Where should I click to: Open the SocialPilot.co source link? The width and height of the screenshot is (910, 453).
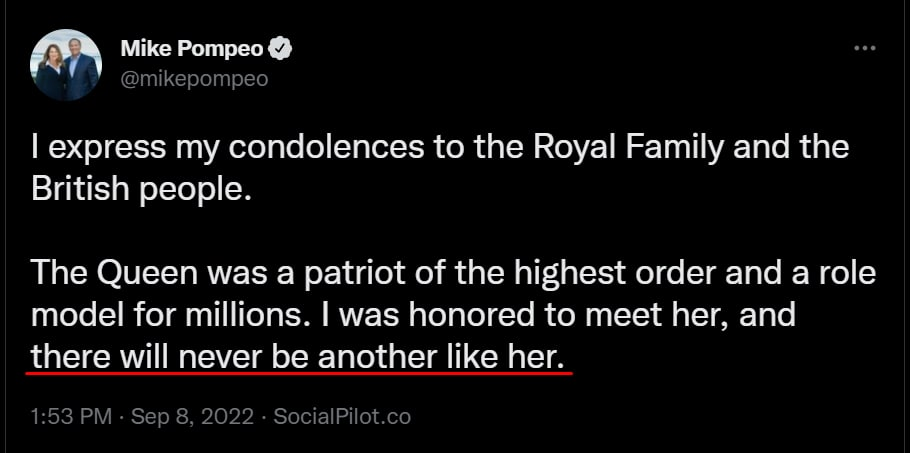[342, 416]
